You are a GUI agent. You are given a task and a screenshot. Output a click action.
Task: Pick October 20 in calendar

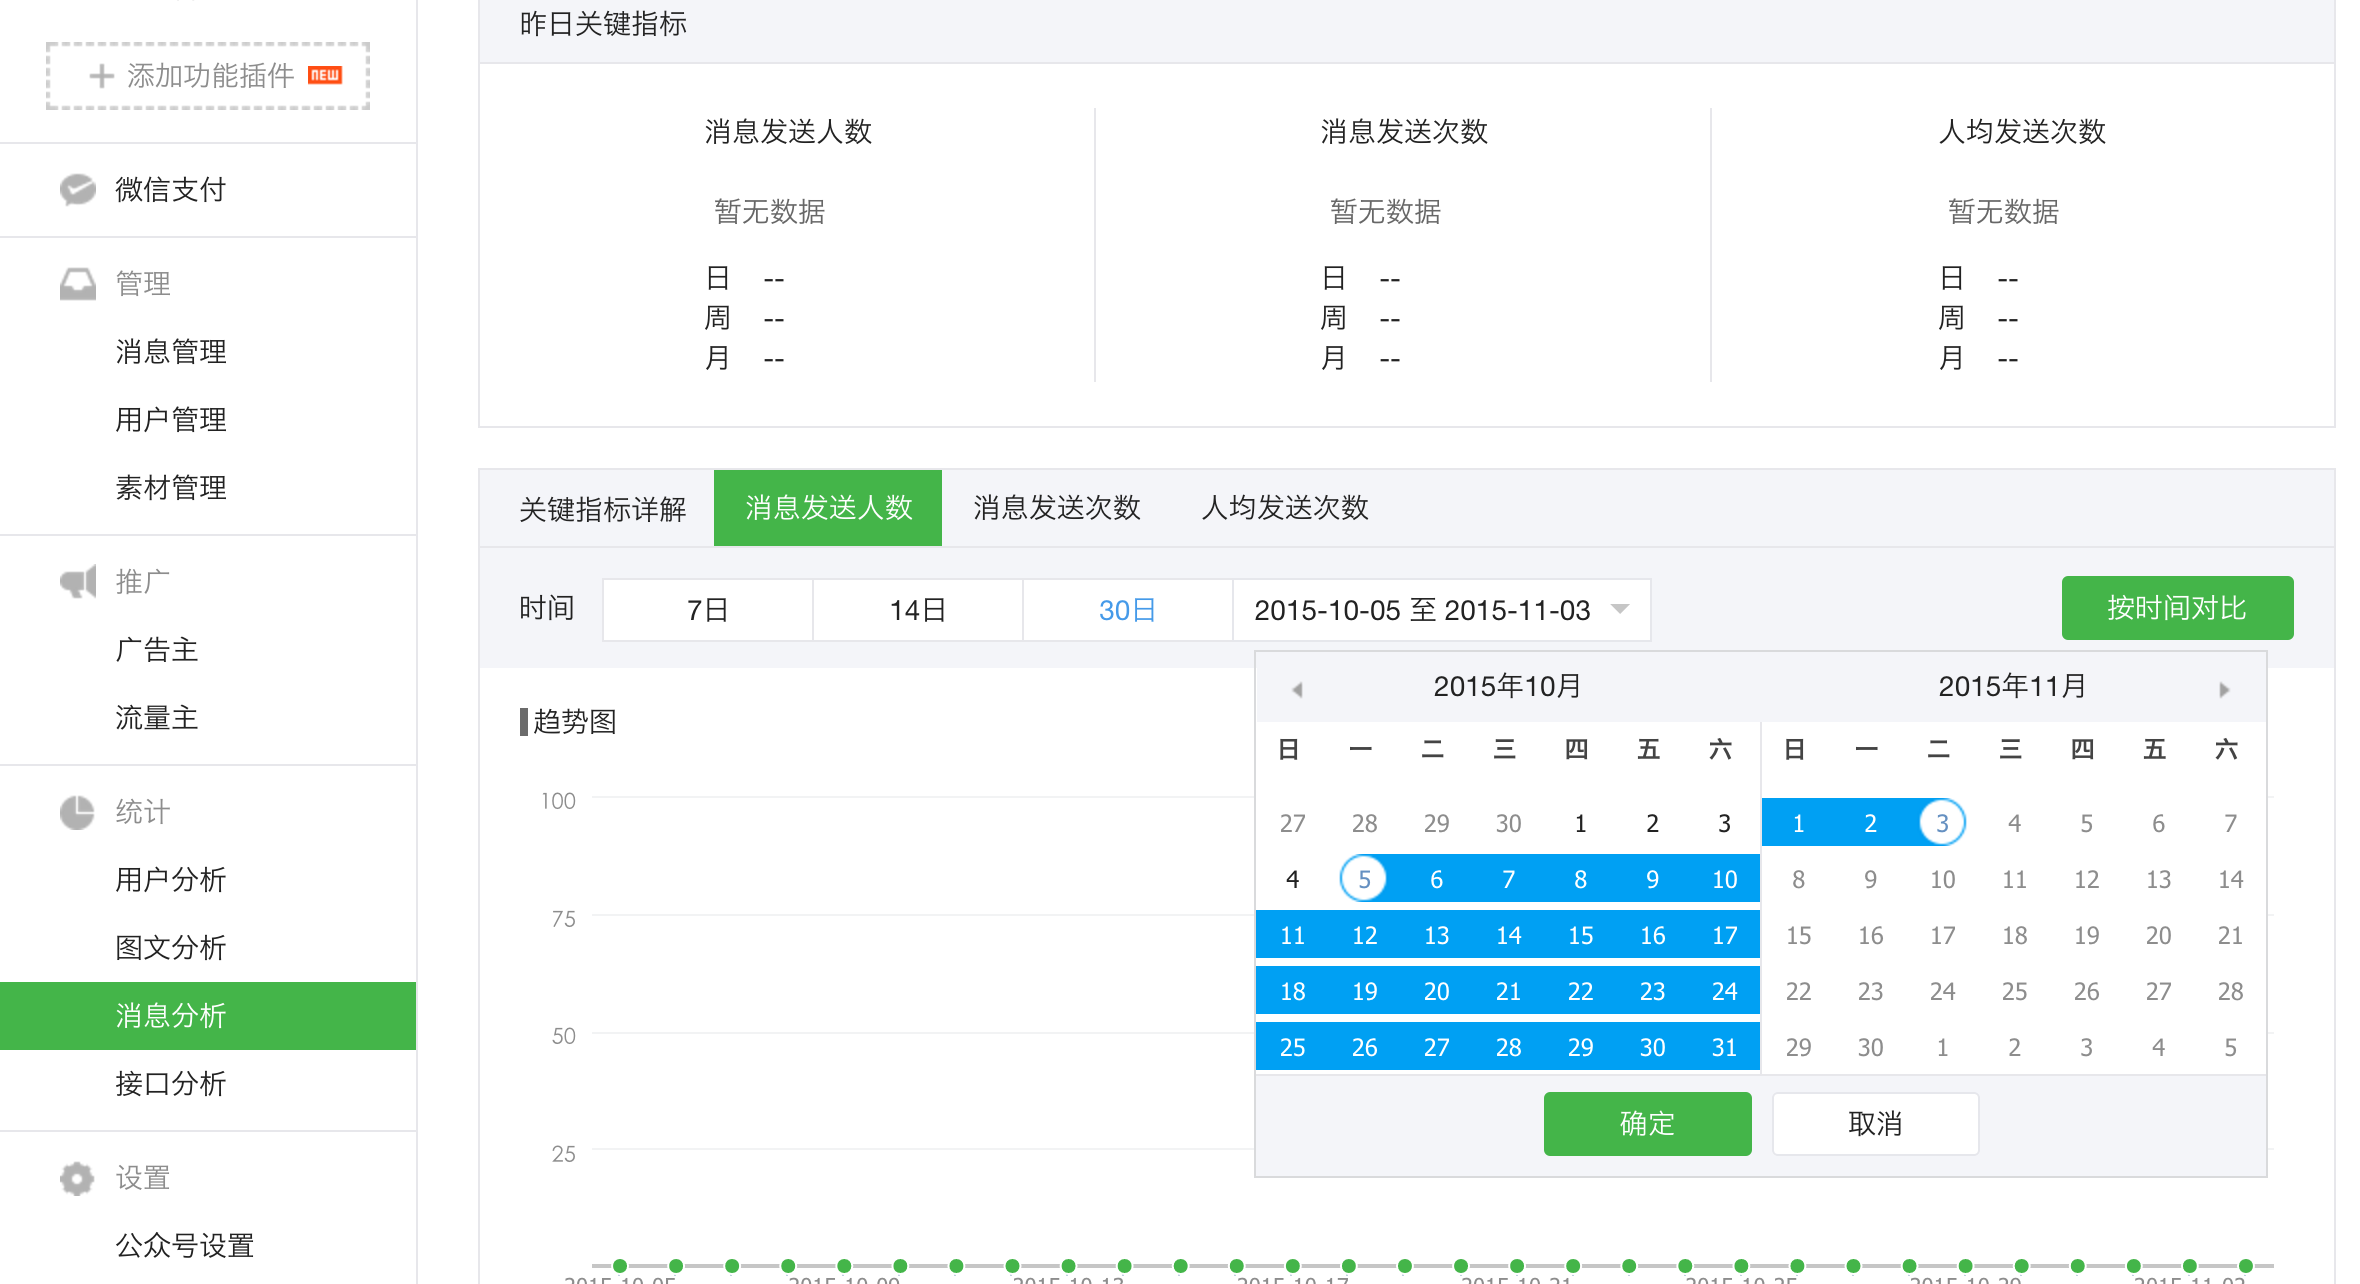(1436, 991)
